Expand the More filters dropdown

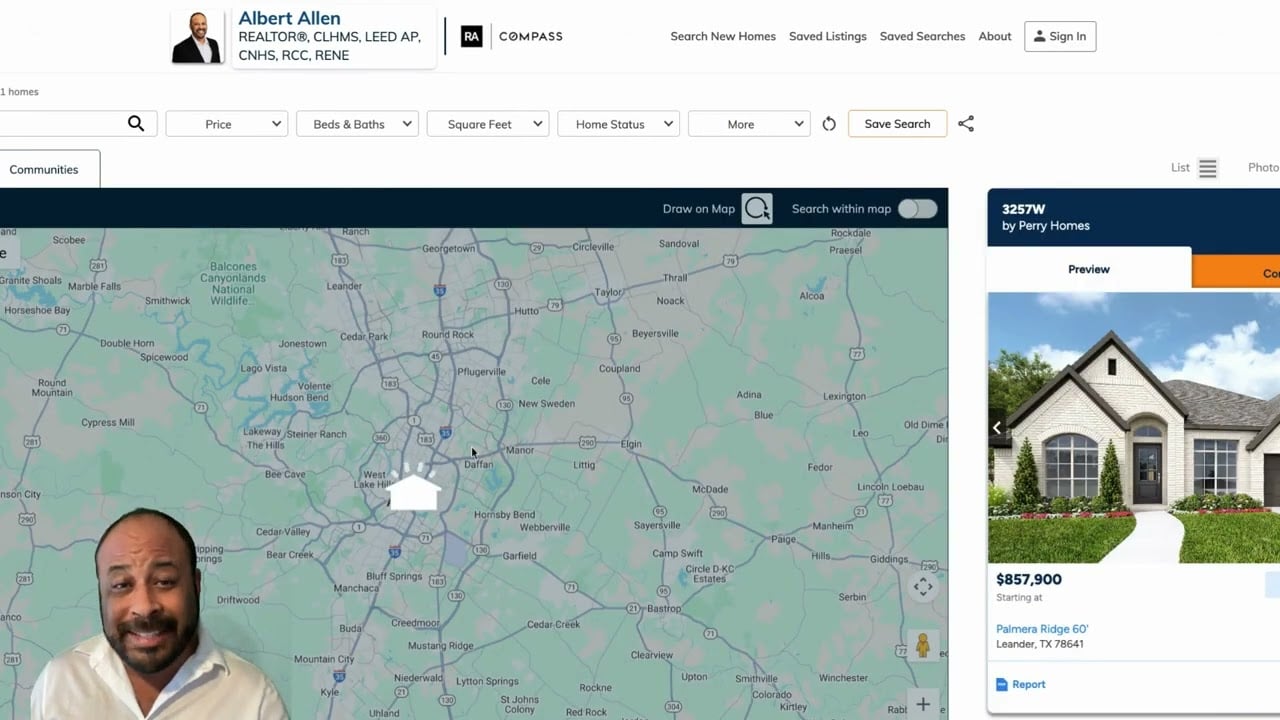[748, 124]
